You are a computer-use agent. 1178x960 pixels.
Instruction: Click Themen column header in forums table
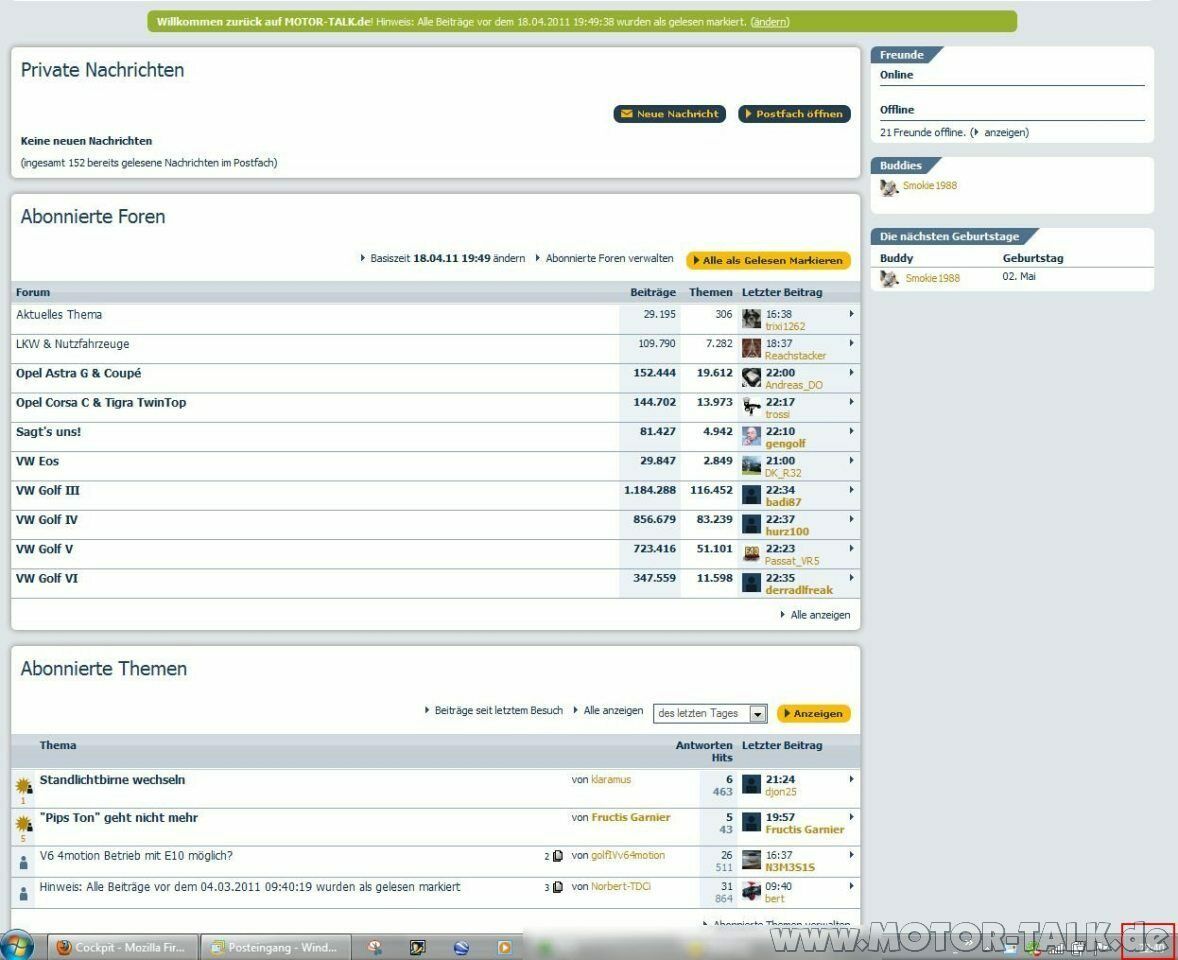point(710,292)
